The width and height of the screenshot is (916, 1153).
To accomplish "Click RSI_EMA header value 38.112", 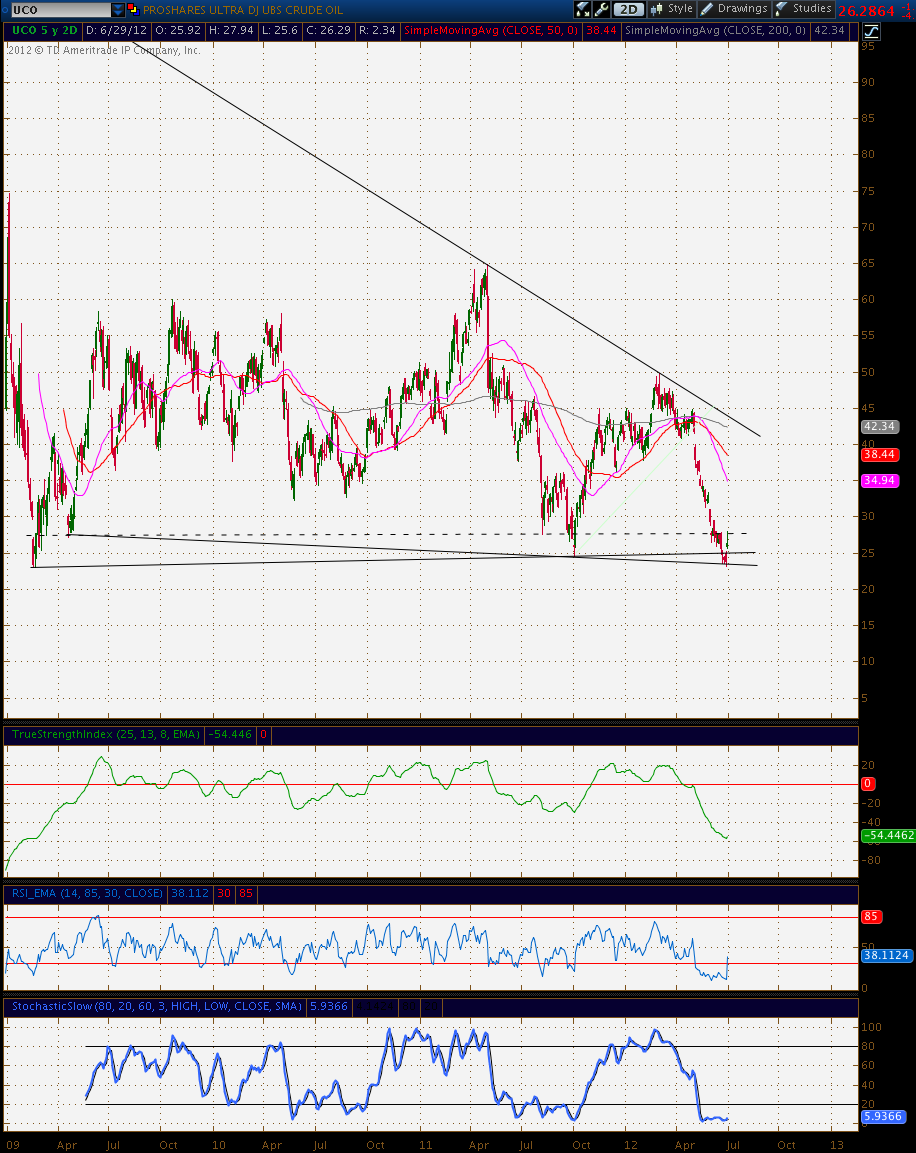I will [190, 893].
